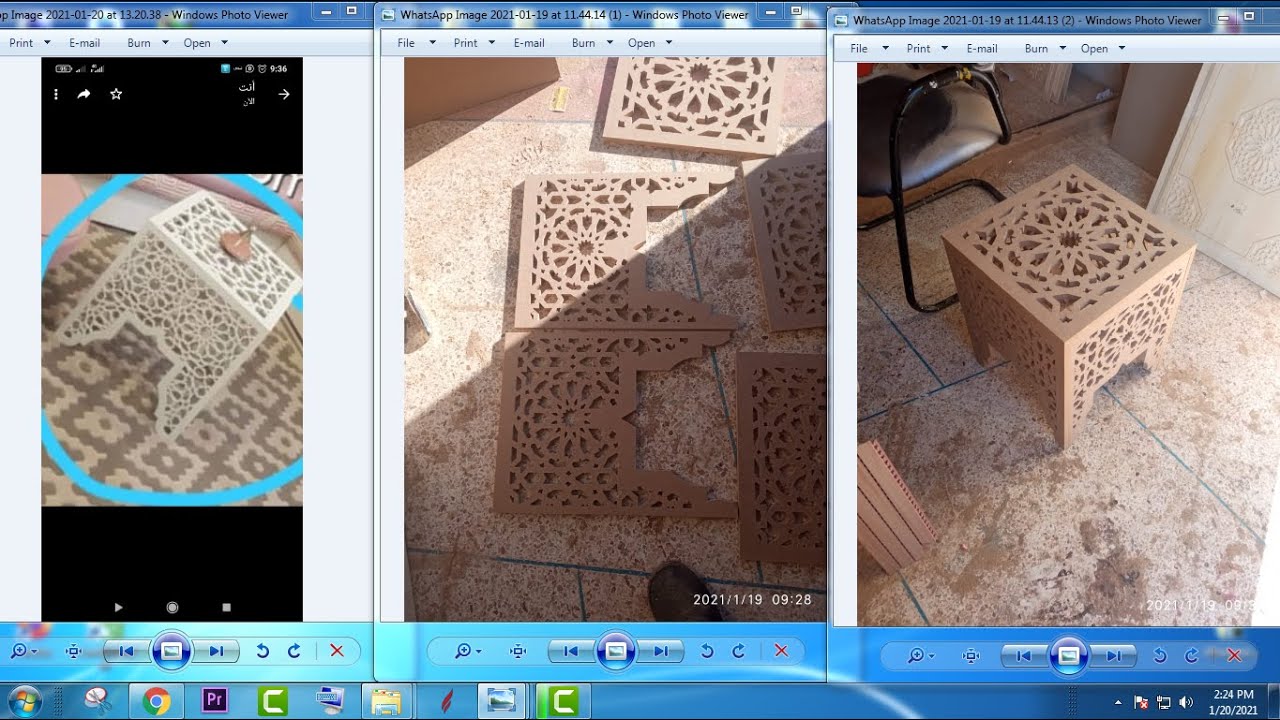
Task: Rotate counterclockwise in left viewer
Action: 262,651
